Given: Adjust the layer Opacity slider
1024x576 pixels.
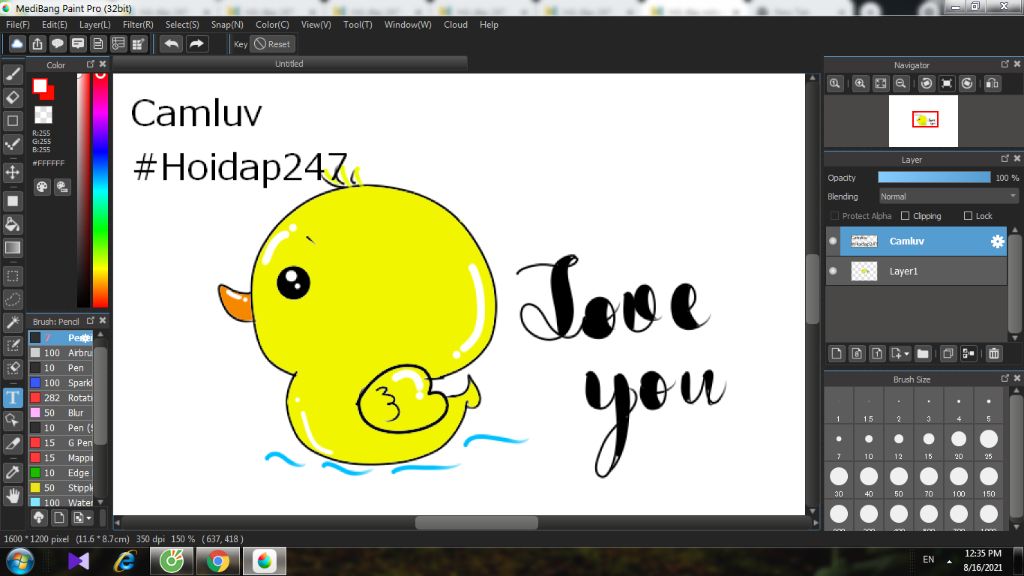Looking at the screenshot, I should click(x=934, y=178).
